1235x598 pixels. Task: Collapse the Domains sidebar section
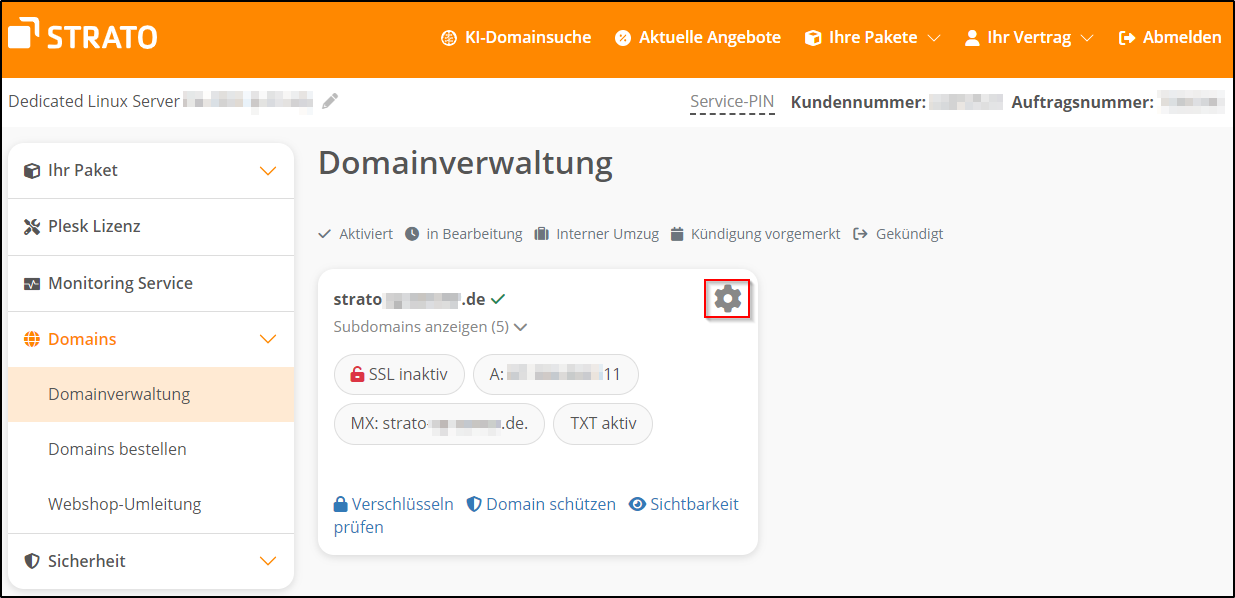pyautogui.click(x=150, y=339)
